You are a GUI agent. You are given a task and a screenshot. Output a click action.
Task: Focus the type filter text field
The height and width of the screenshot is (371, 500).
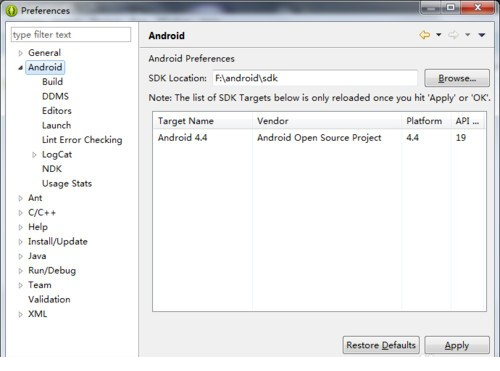[71, 35]
